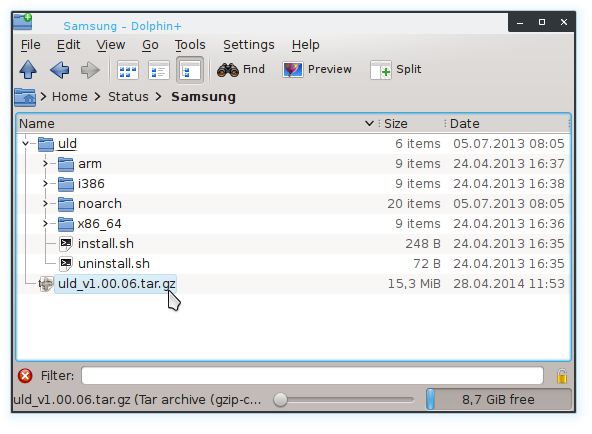The height and width of the screenshot is (434, 592).
Task: Click inside the Filter text field
Action: point(312,376)
